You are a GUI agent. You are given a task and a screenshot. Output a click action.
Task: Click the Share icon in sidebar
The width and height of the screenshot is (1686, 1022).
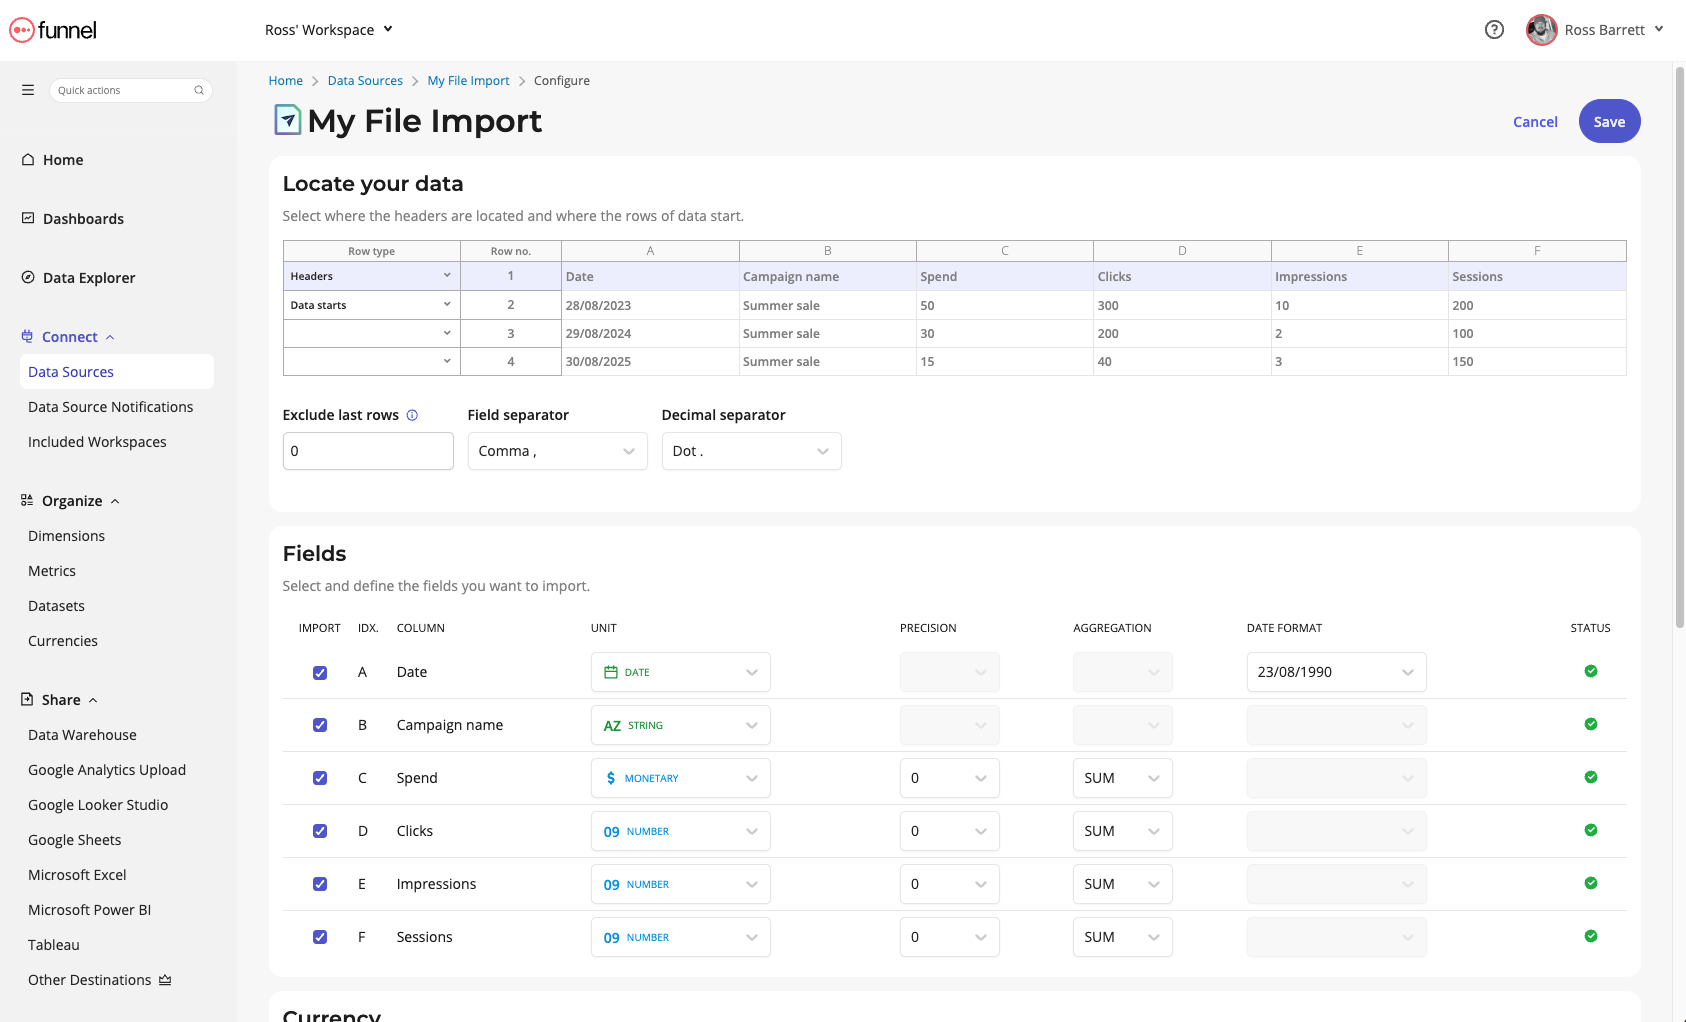(x=27, y=699)
